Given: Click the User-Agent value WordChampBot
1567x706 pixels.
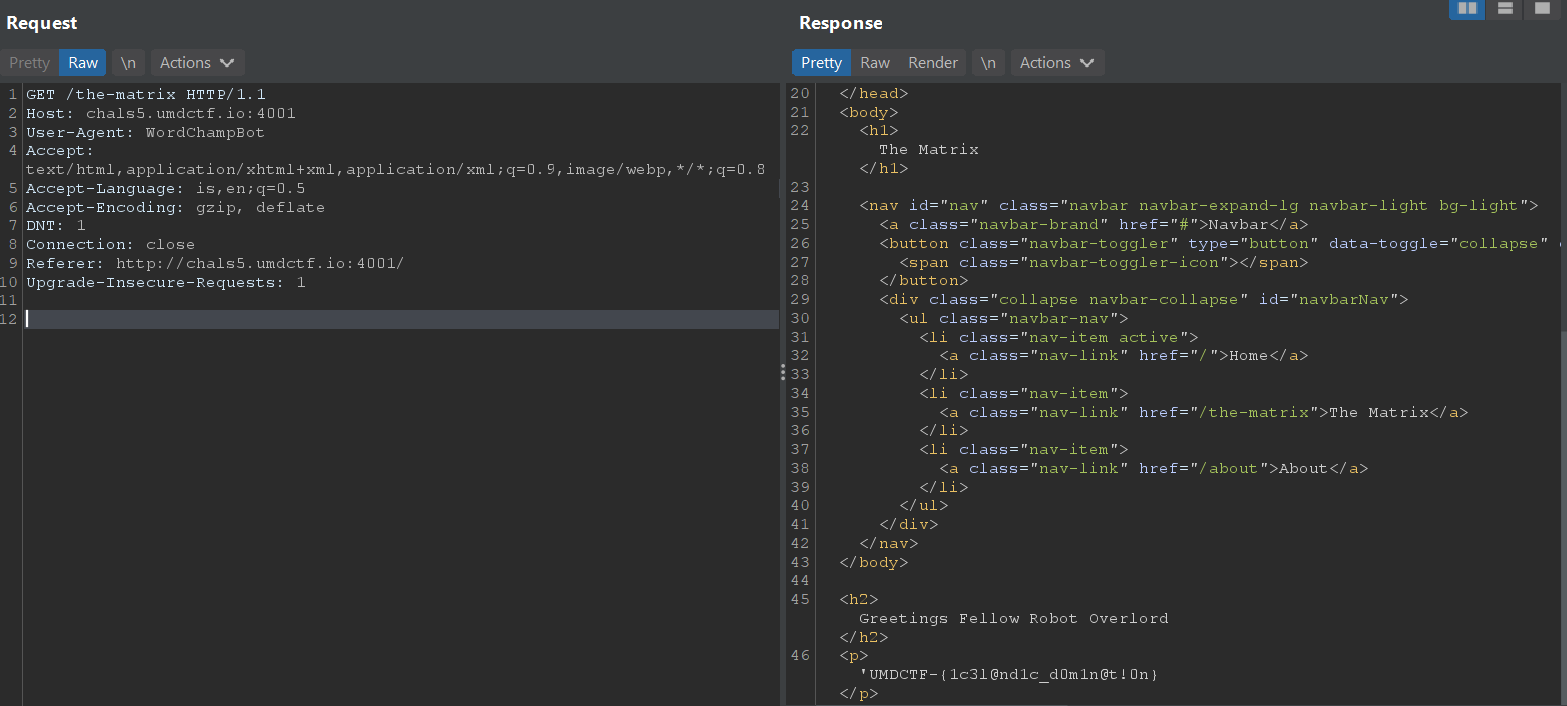Looking at the screenshot, I should 205,132.
